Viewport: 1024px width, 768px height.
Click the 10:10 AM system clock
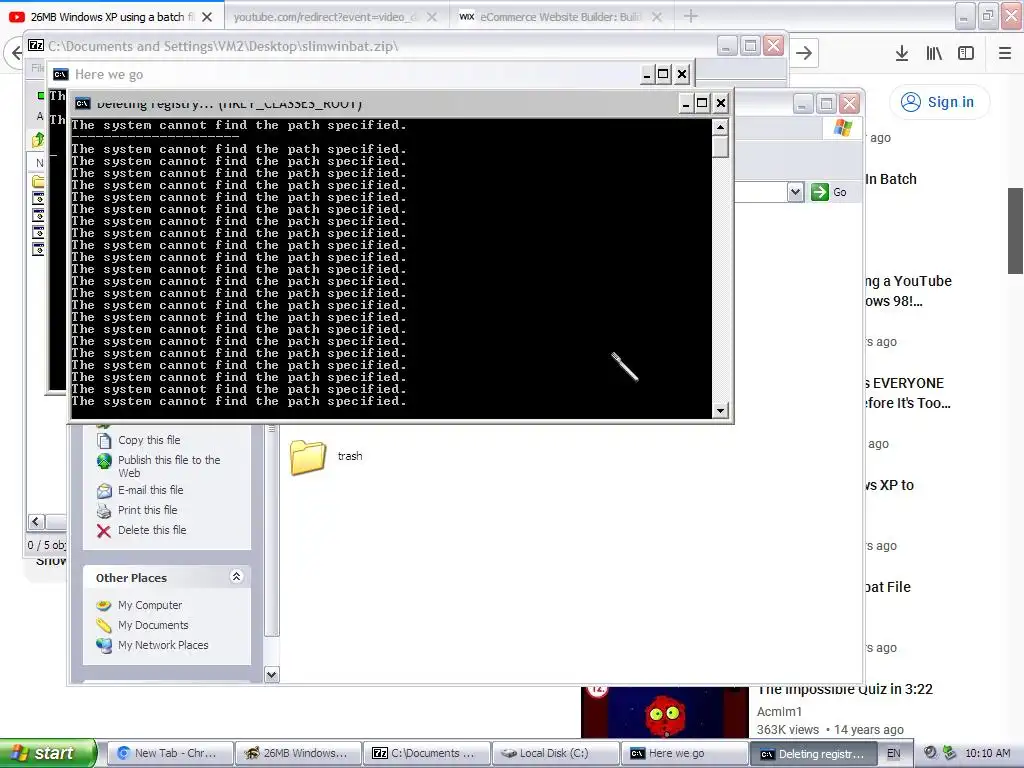click(987, 754)
